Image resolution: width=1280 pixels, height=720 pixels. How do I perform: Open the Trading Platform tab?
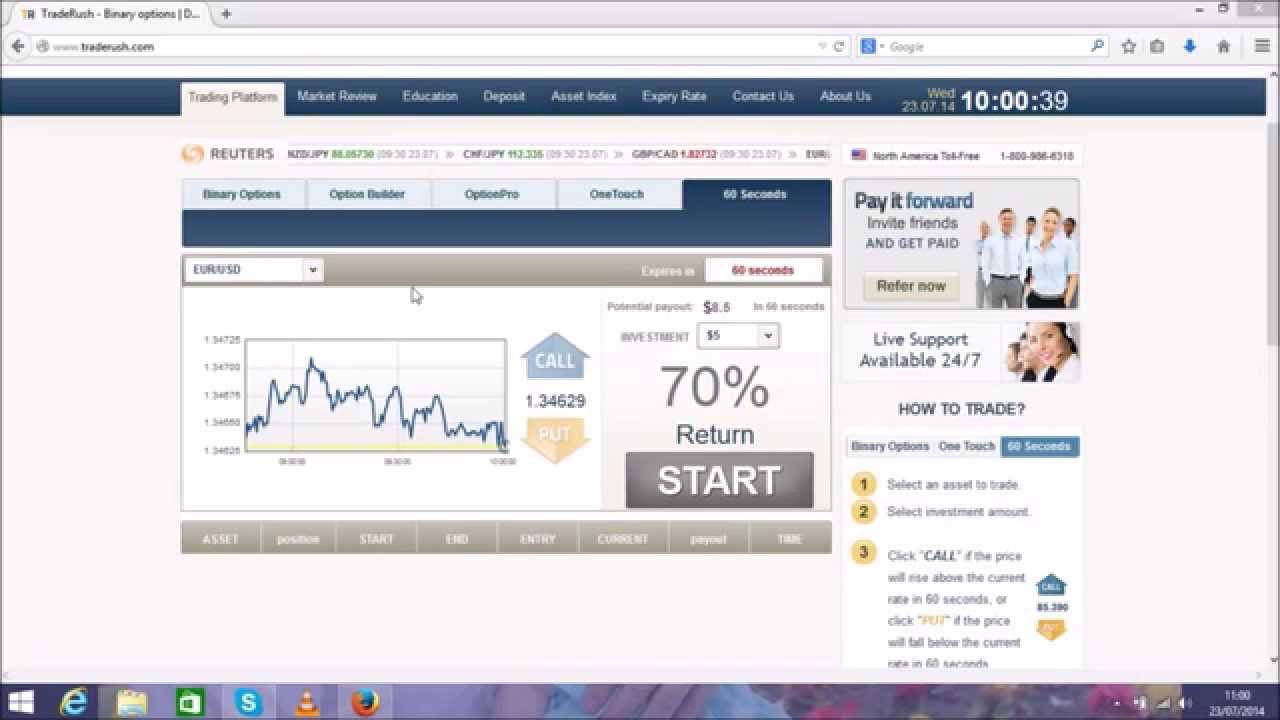(x=233, y=98)
